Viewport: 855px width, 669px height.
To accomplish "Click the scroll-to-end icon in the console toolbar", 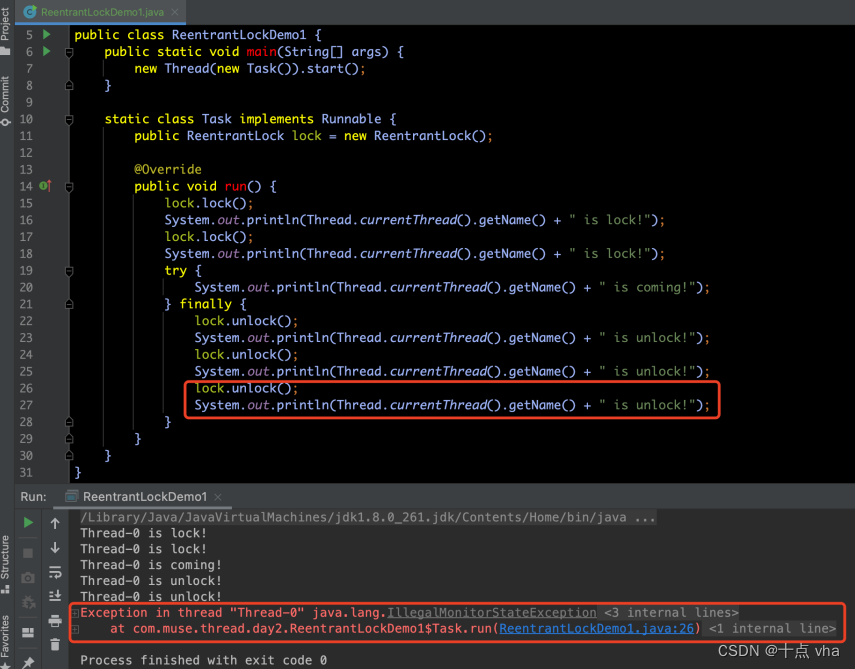I will (x=57, y=595).
